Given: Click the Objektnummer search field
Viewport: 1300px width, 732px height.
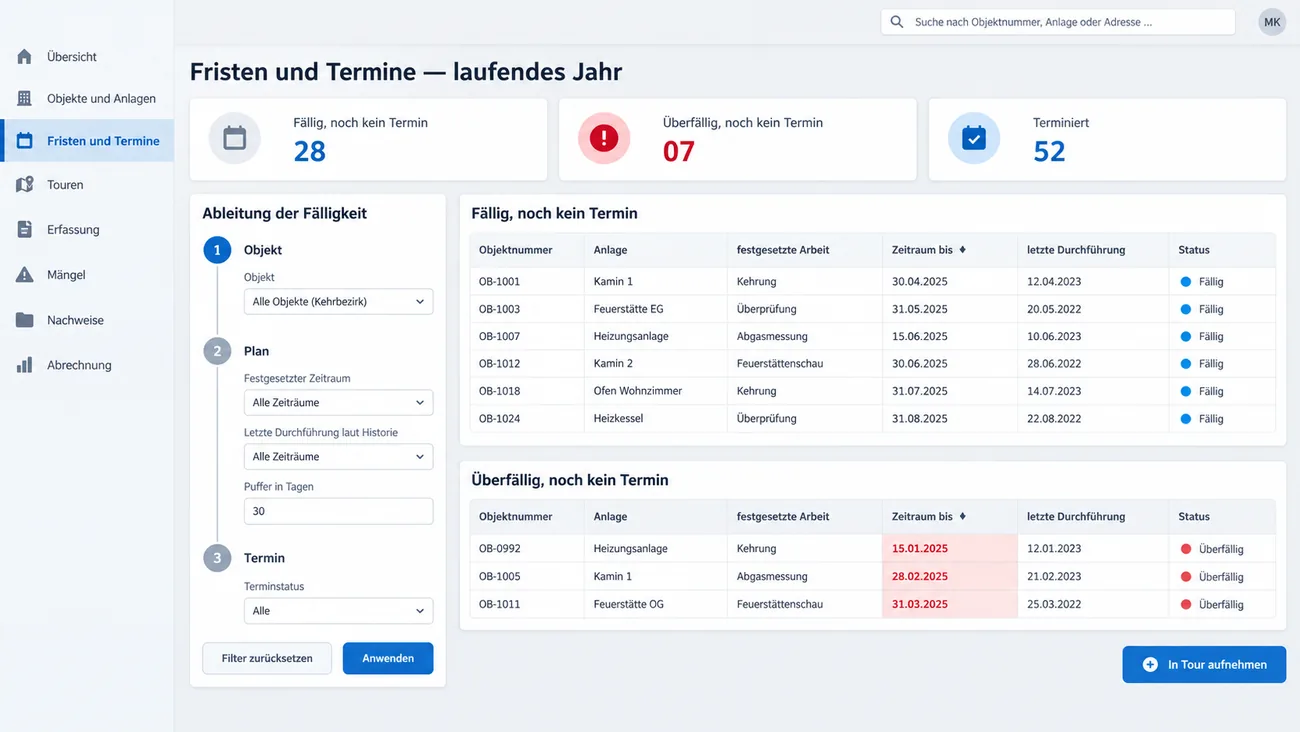Looking at the screenshot, I should pyautogui.click(x=1058, y=22).
